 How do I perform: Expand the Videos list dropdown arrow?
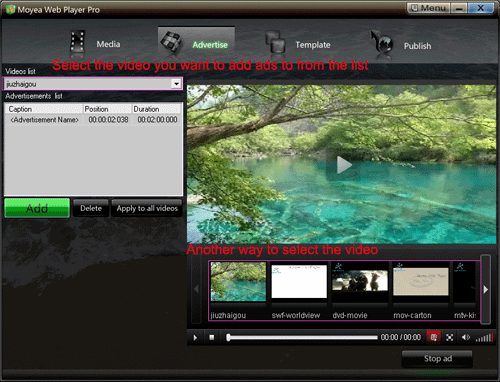(176, 84)
